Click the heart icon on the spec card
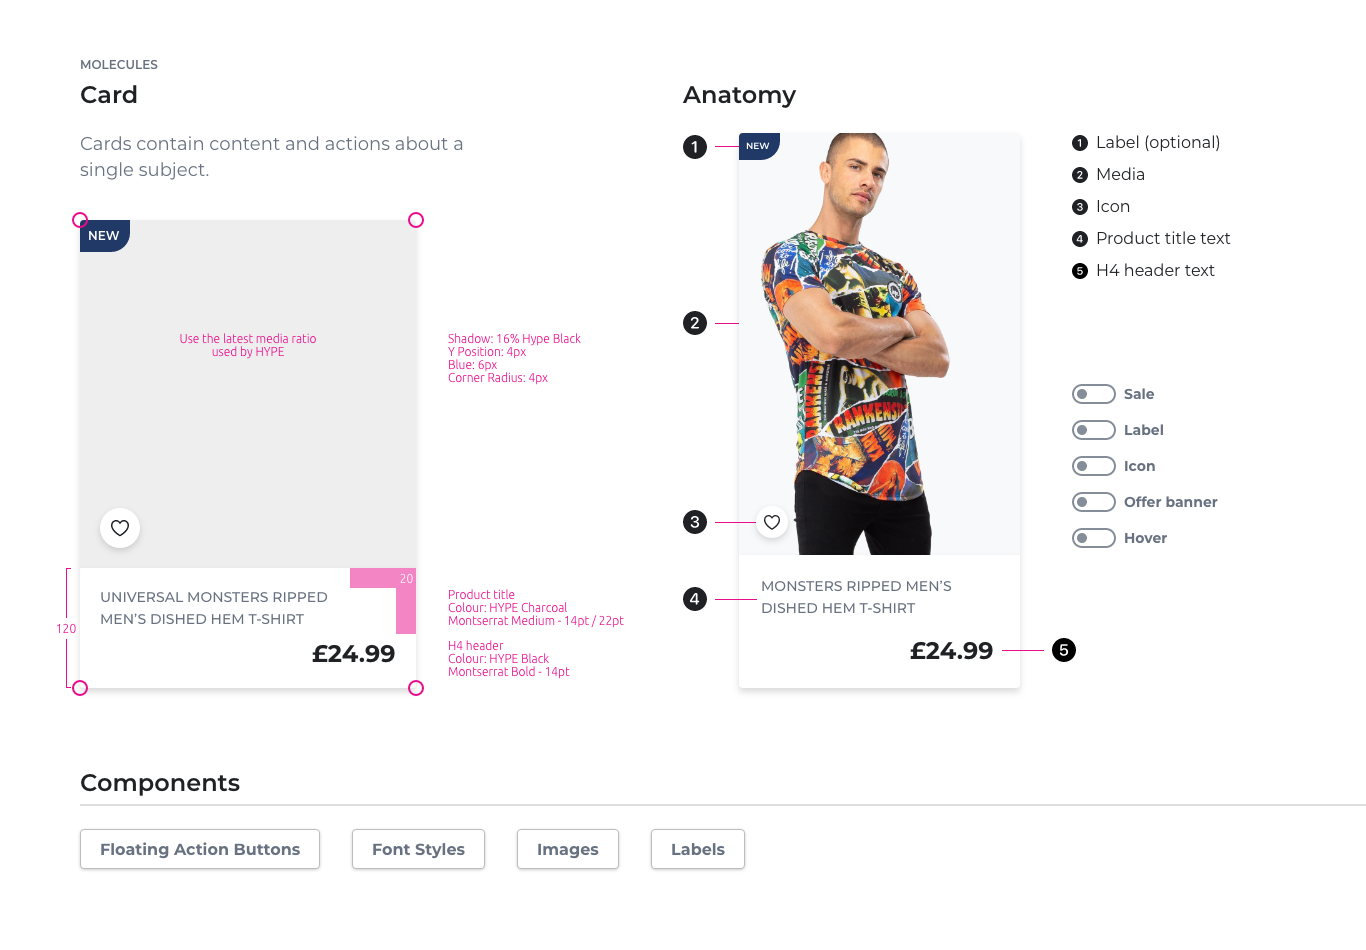 pyautogui.click(x=120, y=528)
